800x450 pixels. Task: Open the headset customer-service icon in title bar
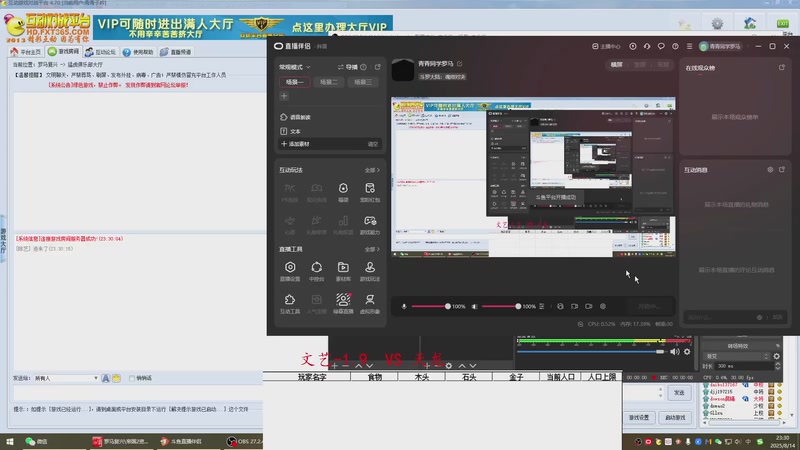tap(647, 46)
